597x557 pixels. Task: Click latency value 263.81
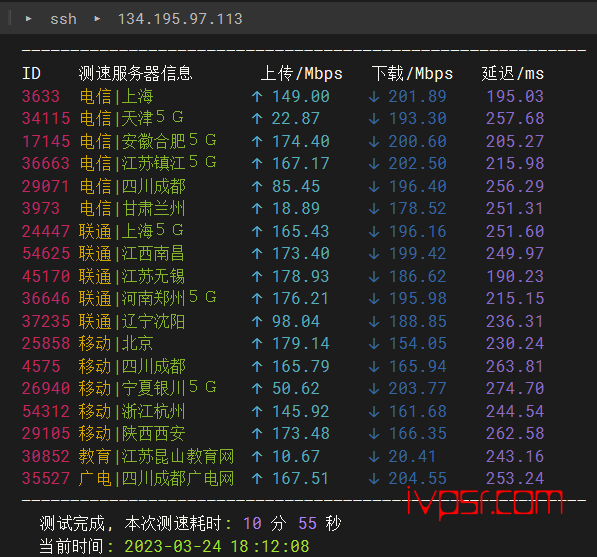click(515, 366)
